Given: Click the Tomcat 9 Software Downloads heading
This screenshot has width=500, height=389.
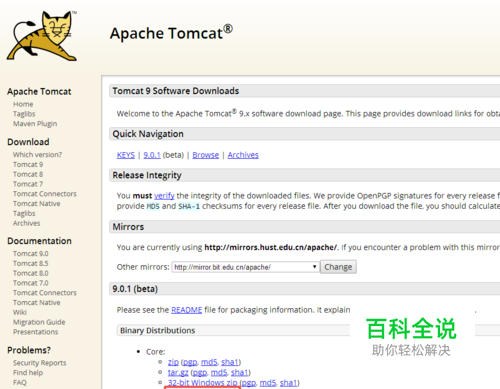Looking at the screenshot, I should 176,91.
